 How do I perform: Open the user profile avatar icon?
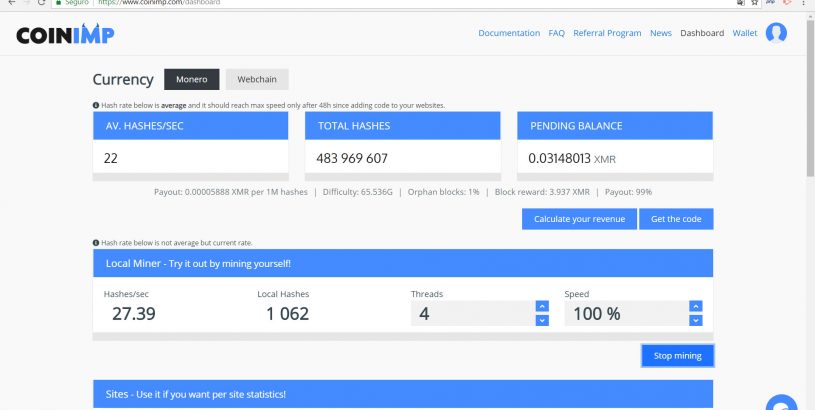pyautogui.click(x=776, y=33)
